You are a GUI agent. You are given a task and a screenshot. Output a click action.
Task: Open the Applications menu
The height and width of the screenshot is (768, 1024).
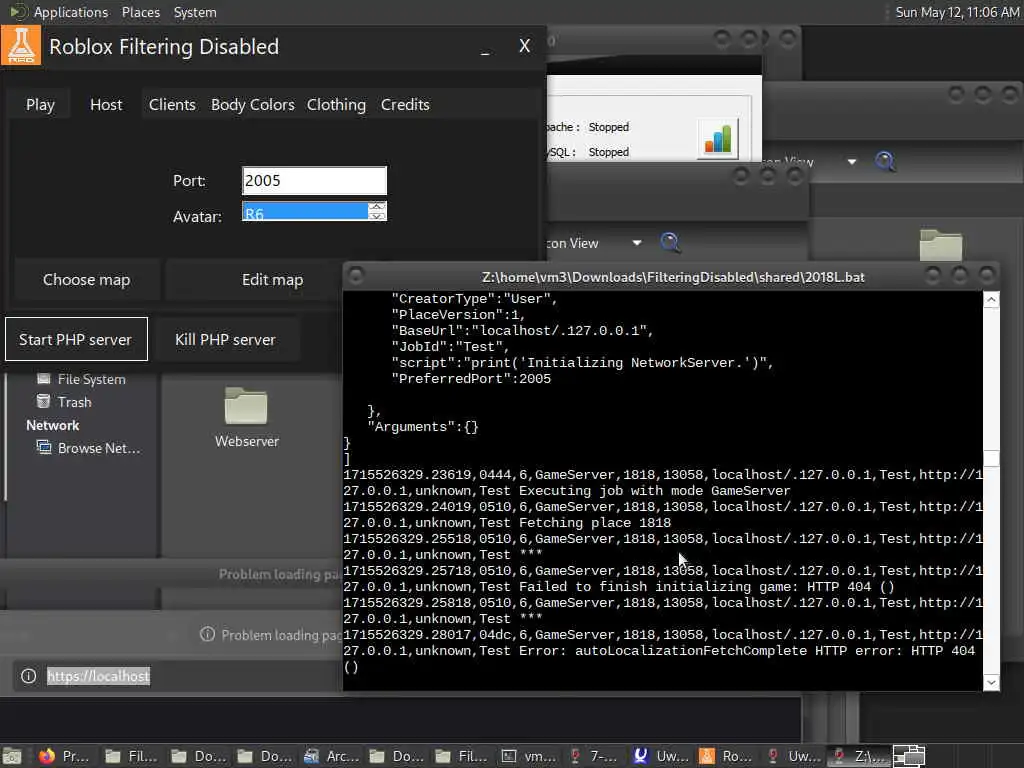click(71, 12)
